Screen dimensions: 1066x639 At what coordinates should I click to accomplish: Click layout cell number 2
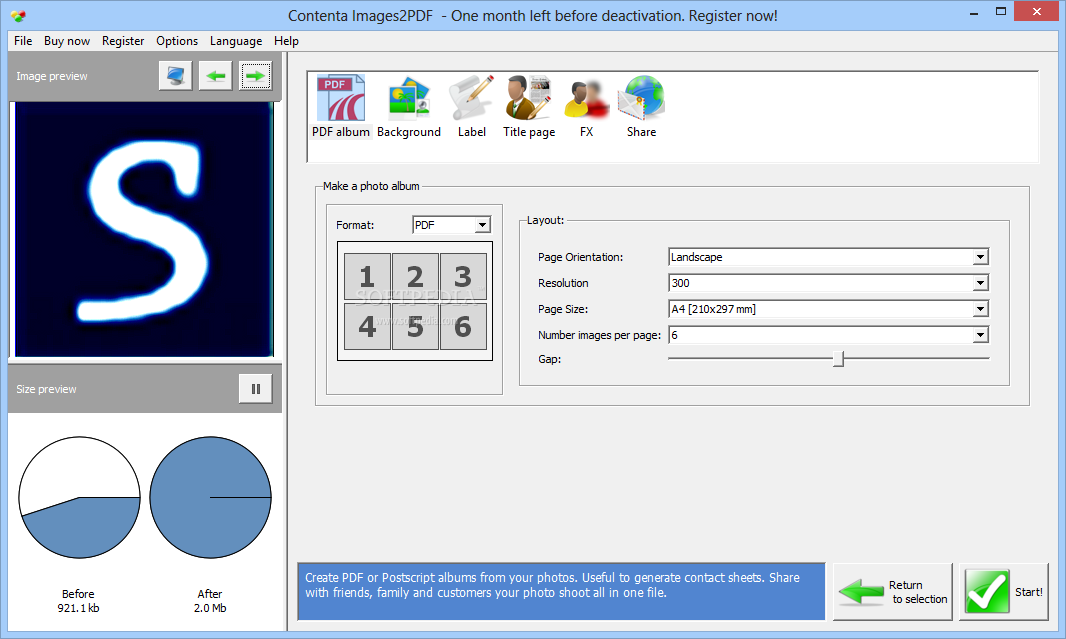[415, 277]
